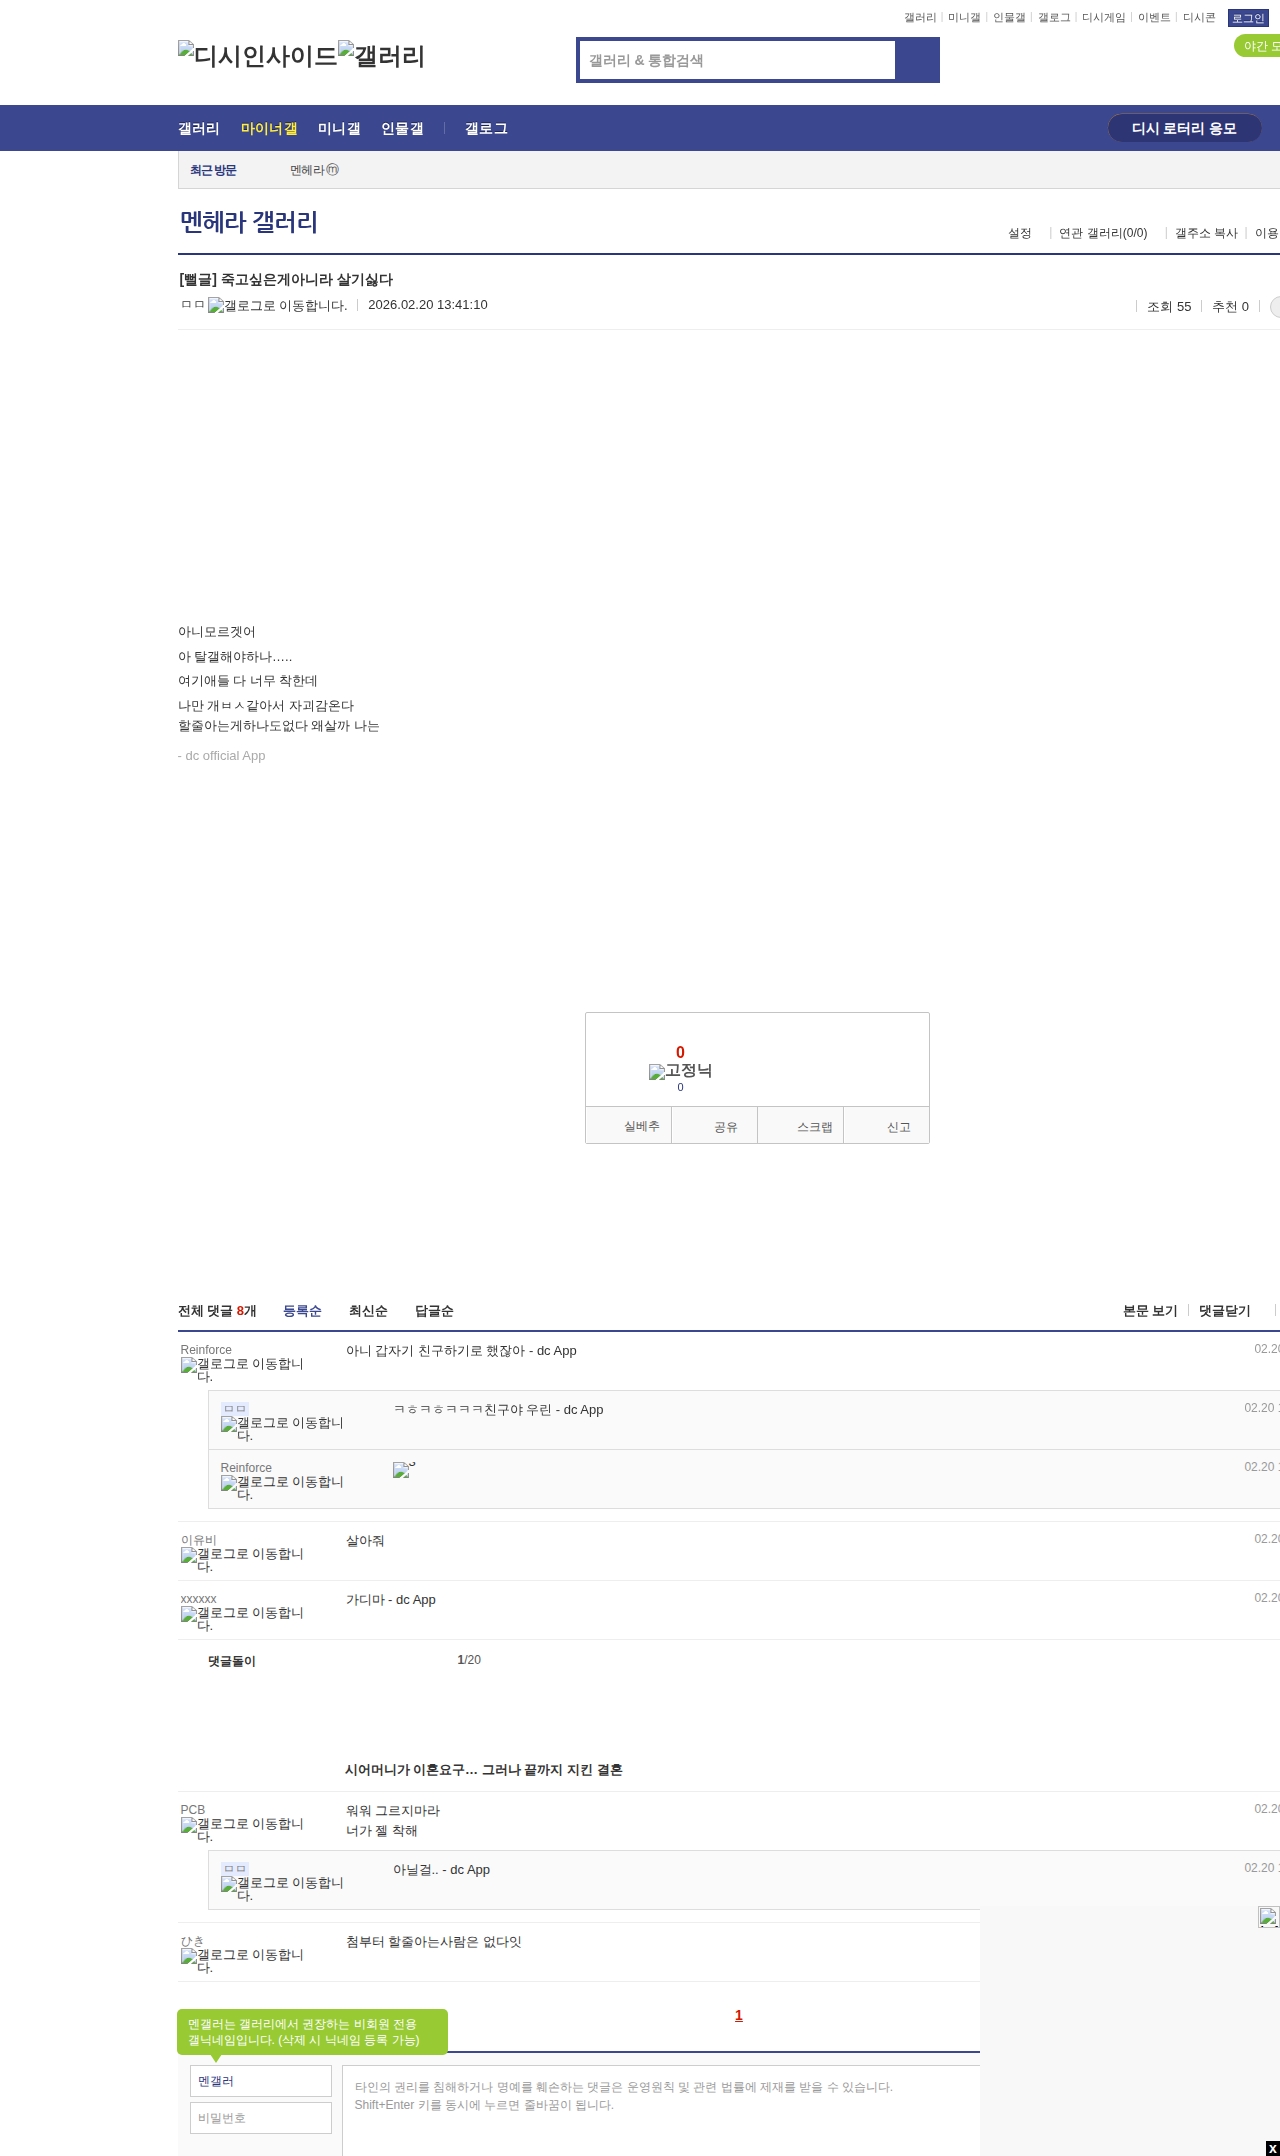Open the gallery 설정 dropdown
1280x2156 pixels.
(x=1020, y=233)
